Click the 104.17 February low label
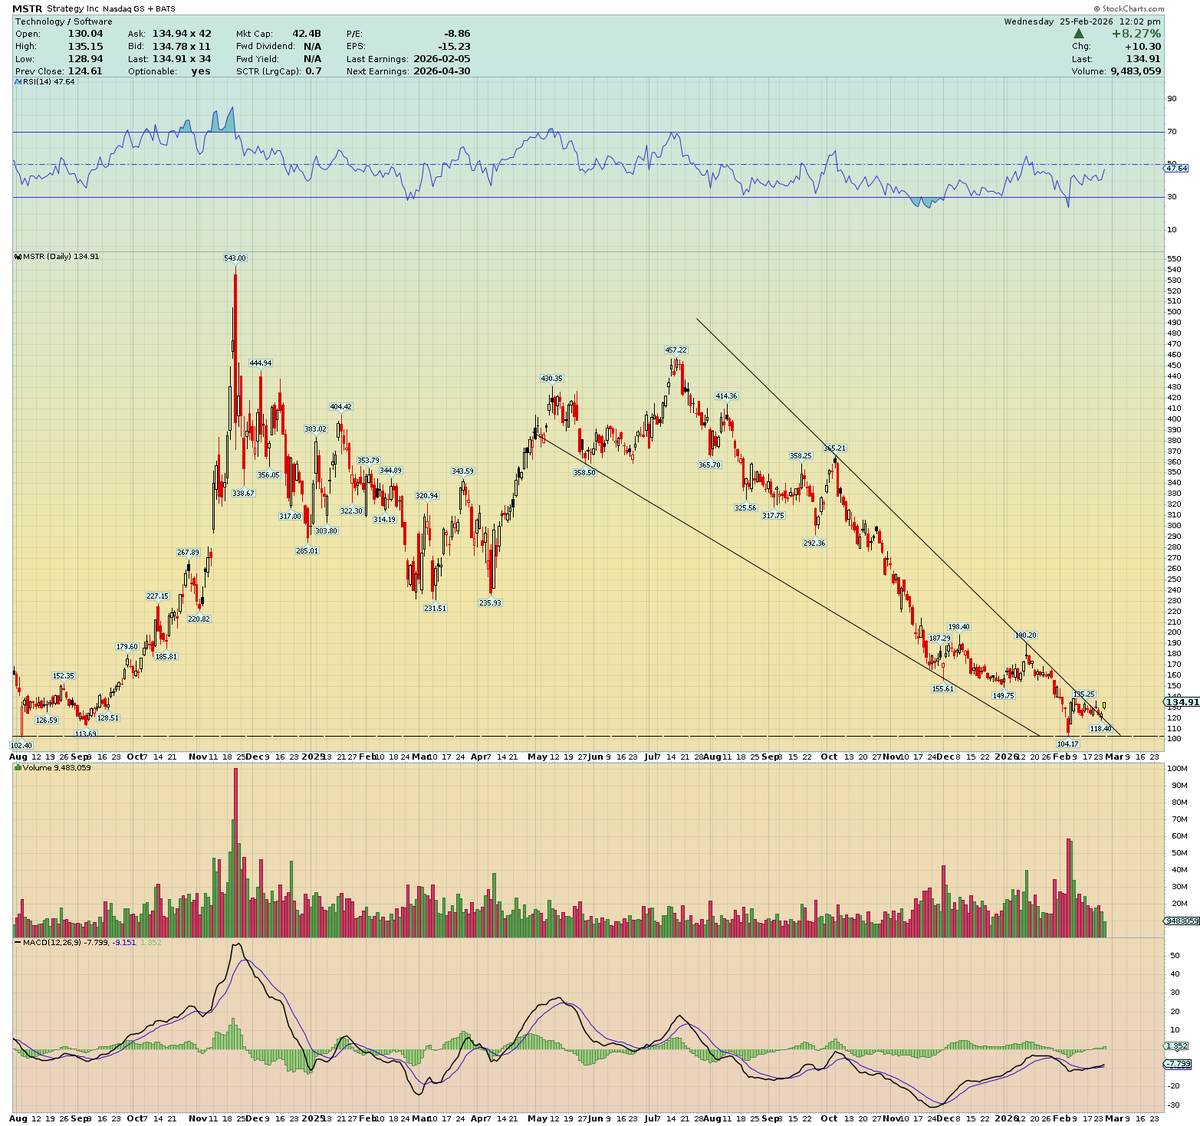The width and height of the screenshot is (1200, 1126). 1068,744
